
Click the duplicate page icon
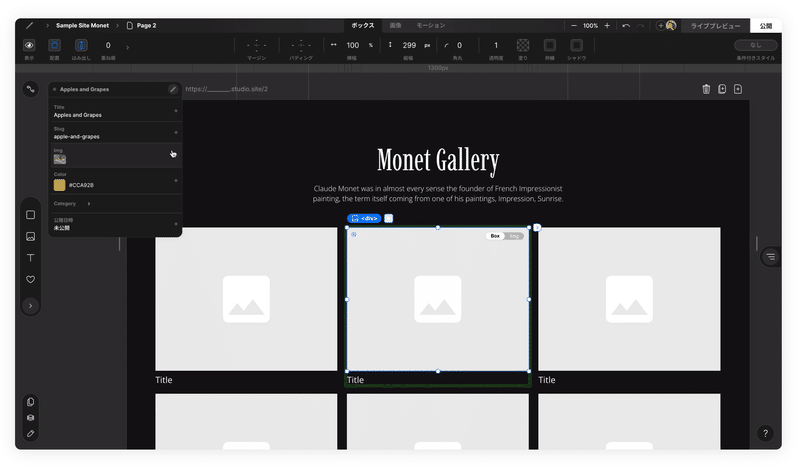point(722,89)
